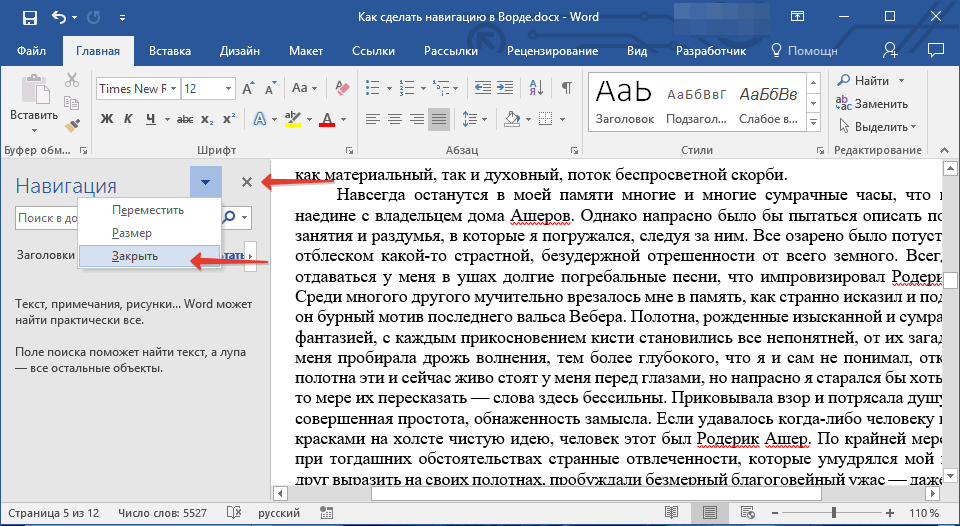The image size is (960, 526).
Task: Open the Найти dropdown arrow
Action: (x=901, y=81)
